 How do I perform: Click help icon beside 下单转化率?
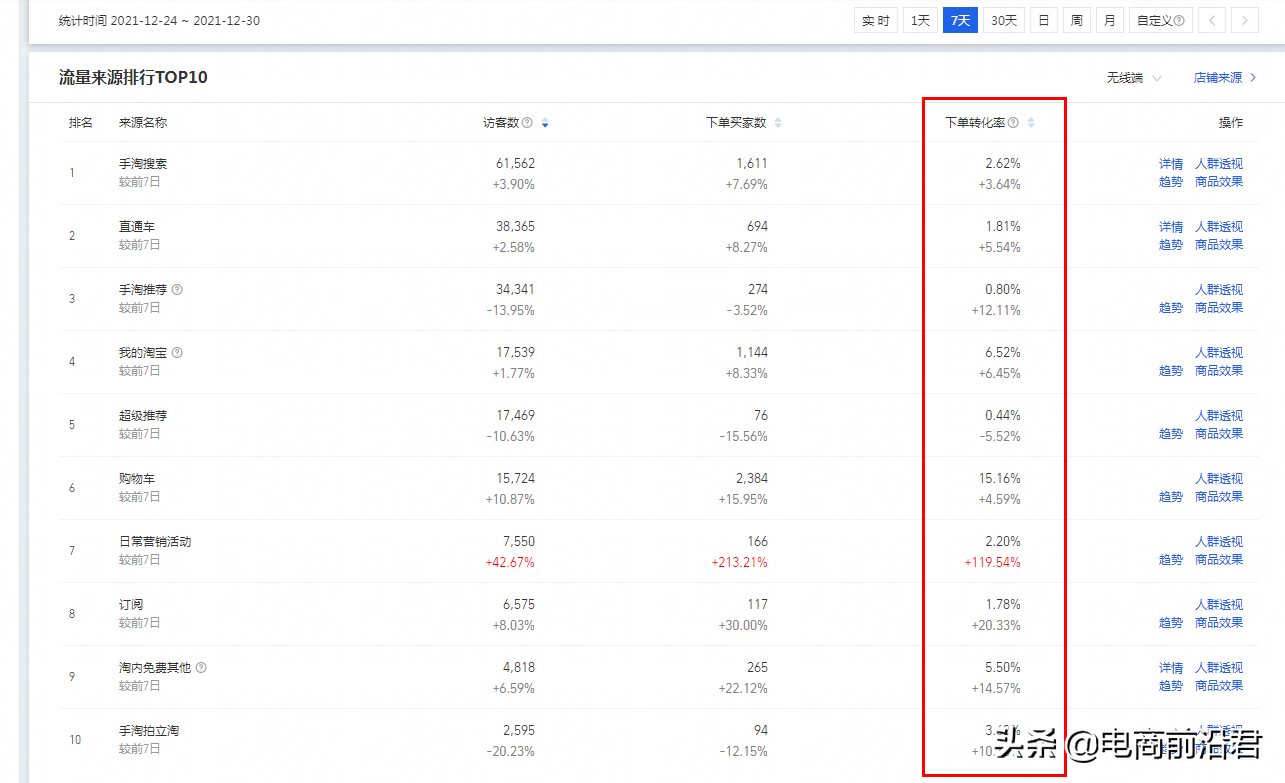pos(1013,123)
